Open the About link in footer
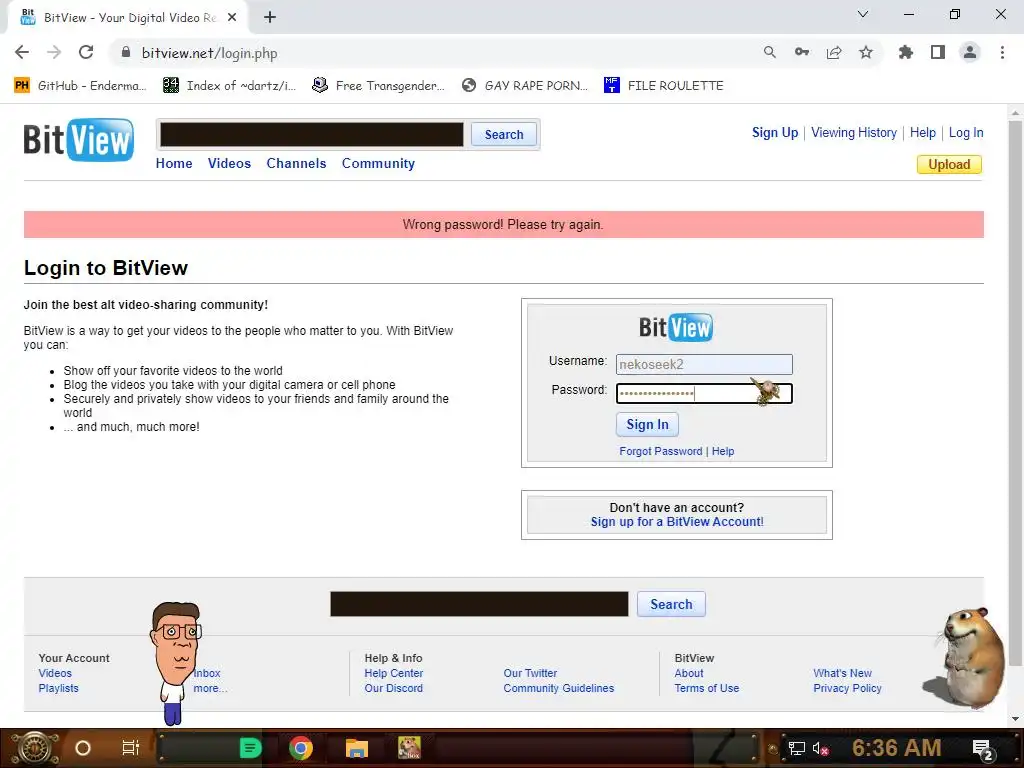This screenshot has height=768, width=1024. pos(689,673)
